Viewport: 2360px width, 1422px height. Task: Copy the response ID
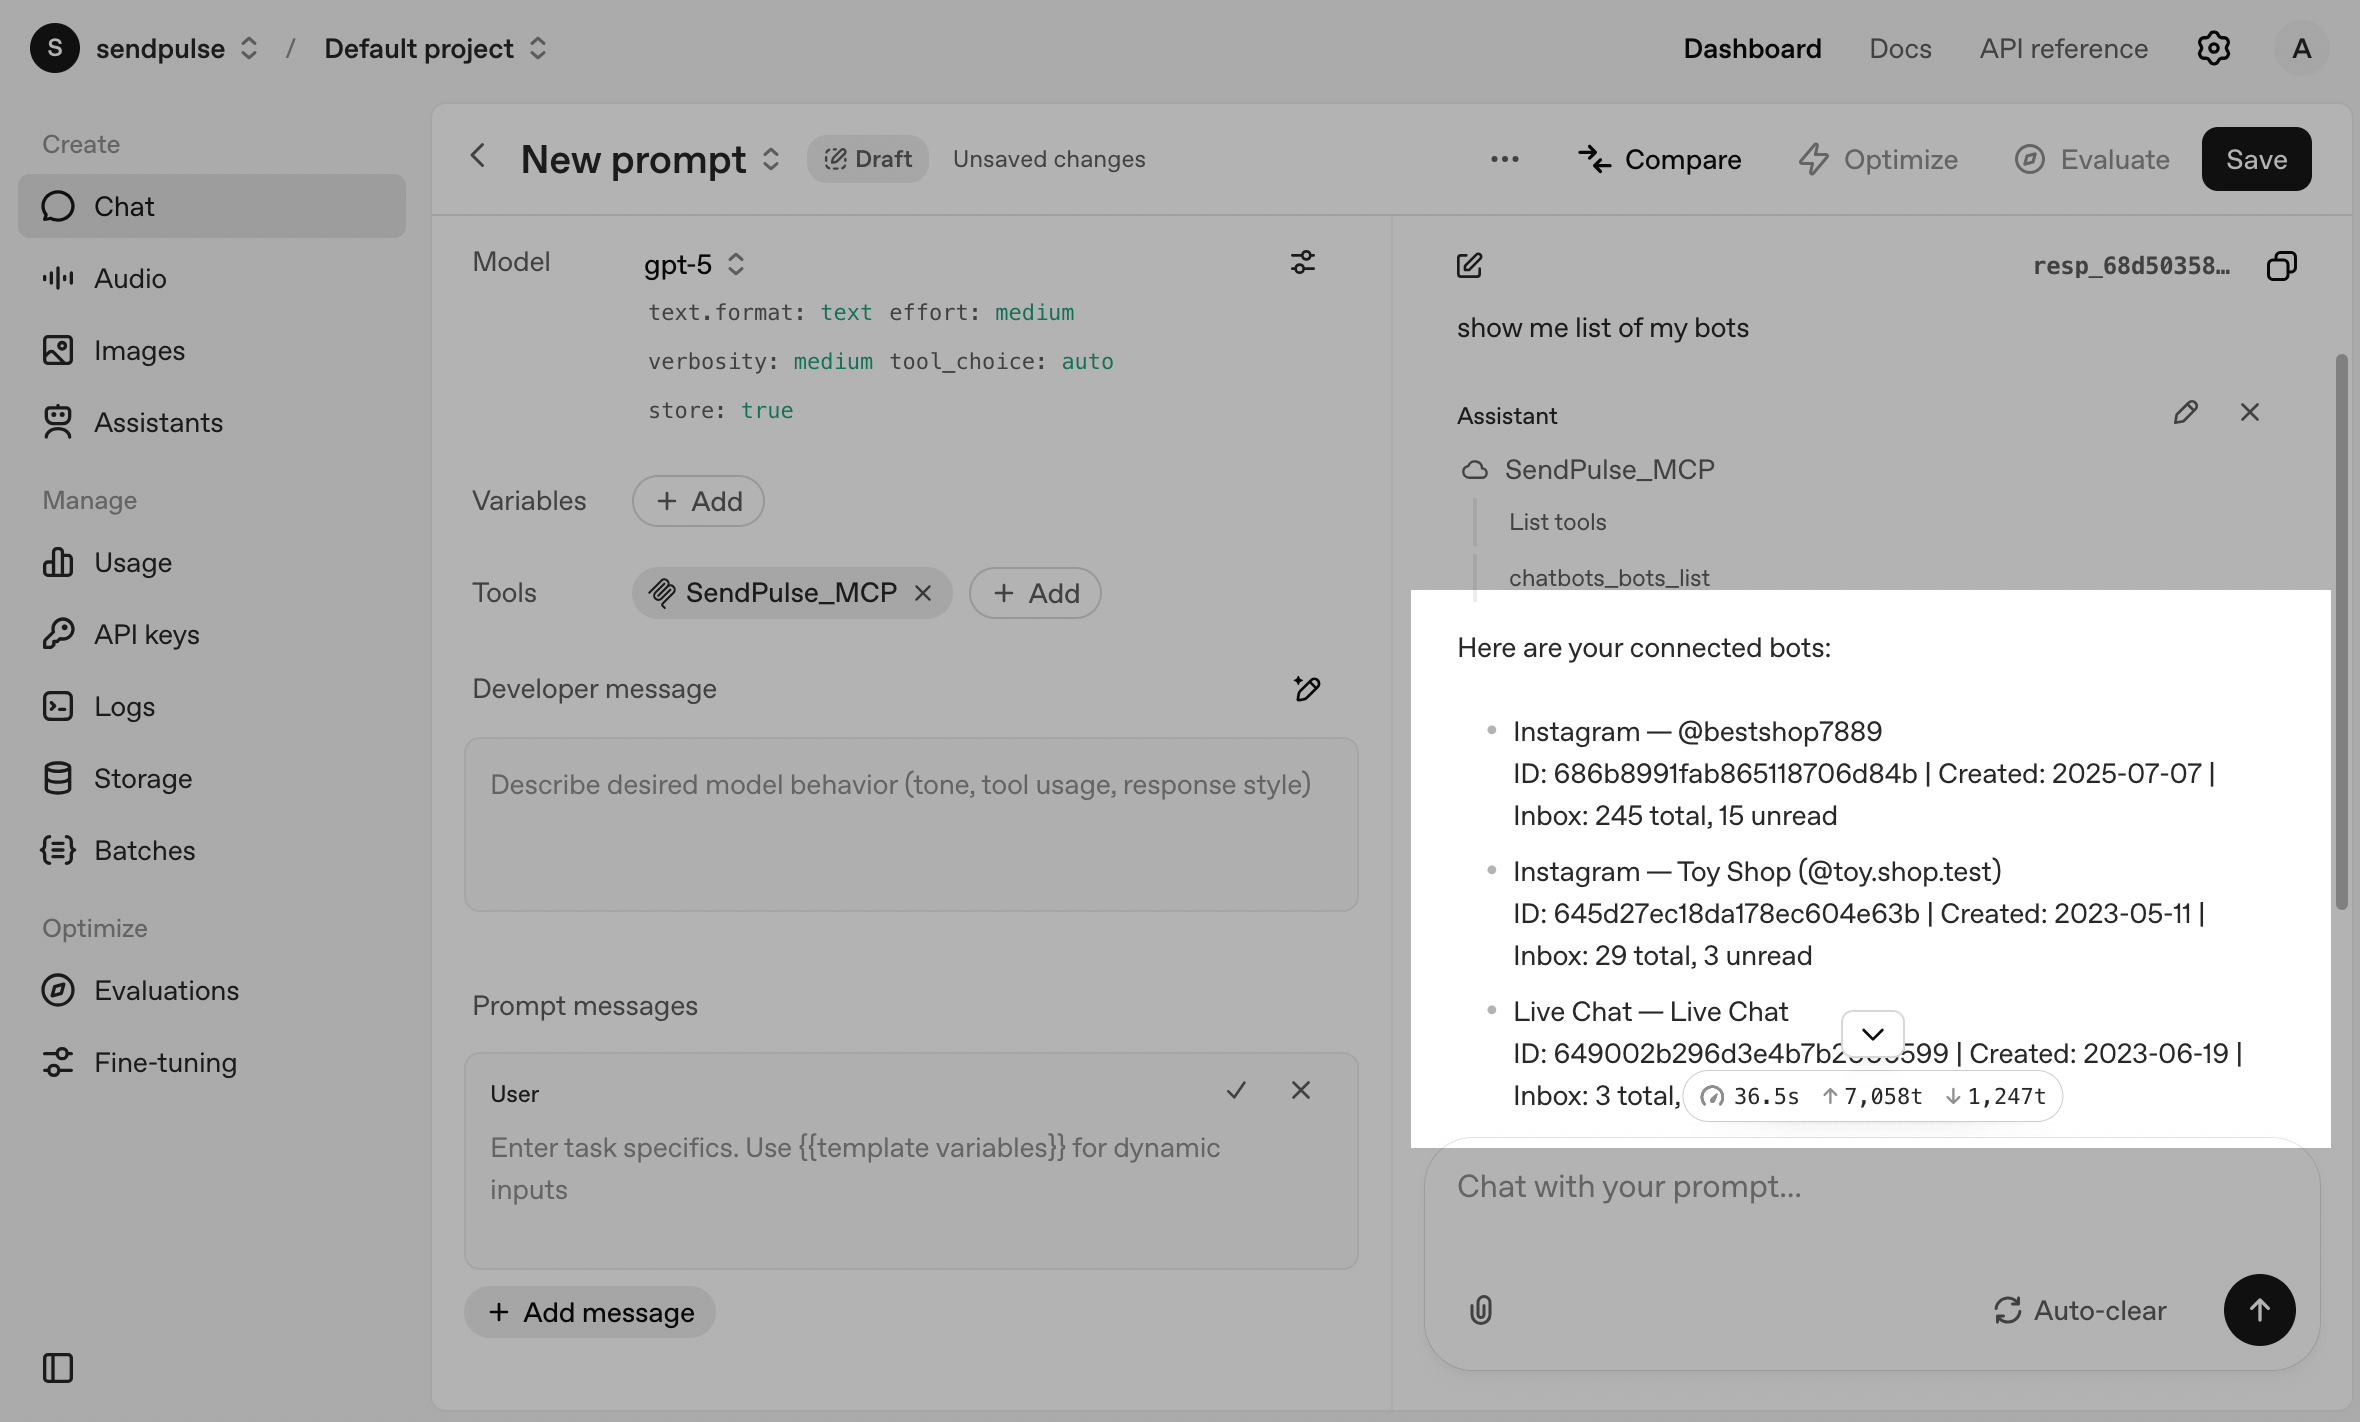click(2281, 266)
